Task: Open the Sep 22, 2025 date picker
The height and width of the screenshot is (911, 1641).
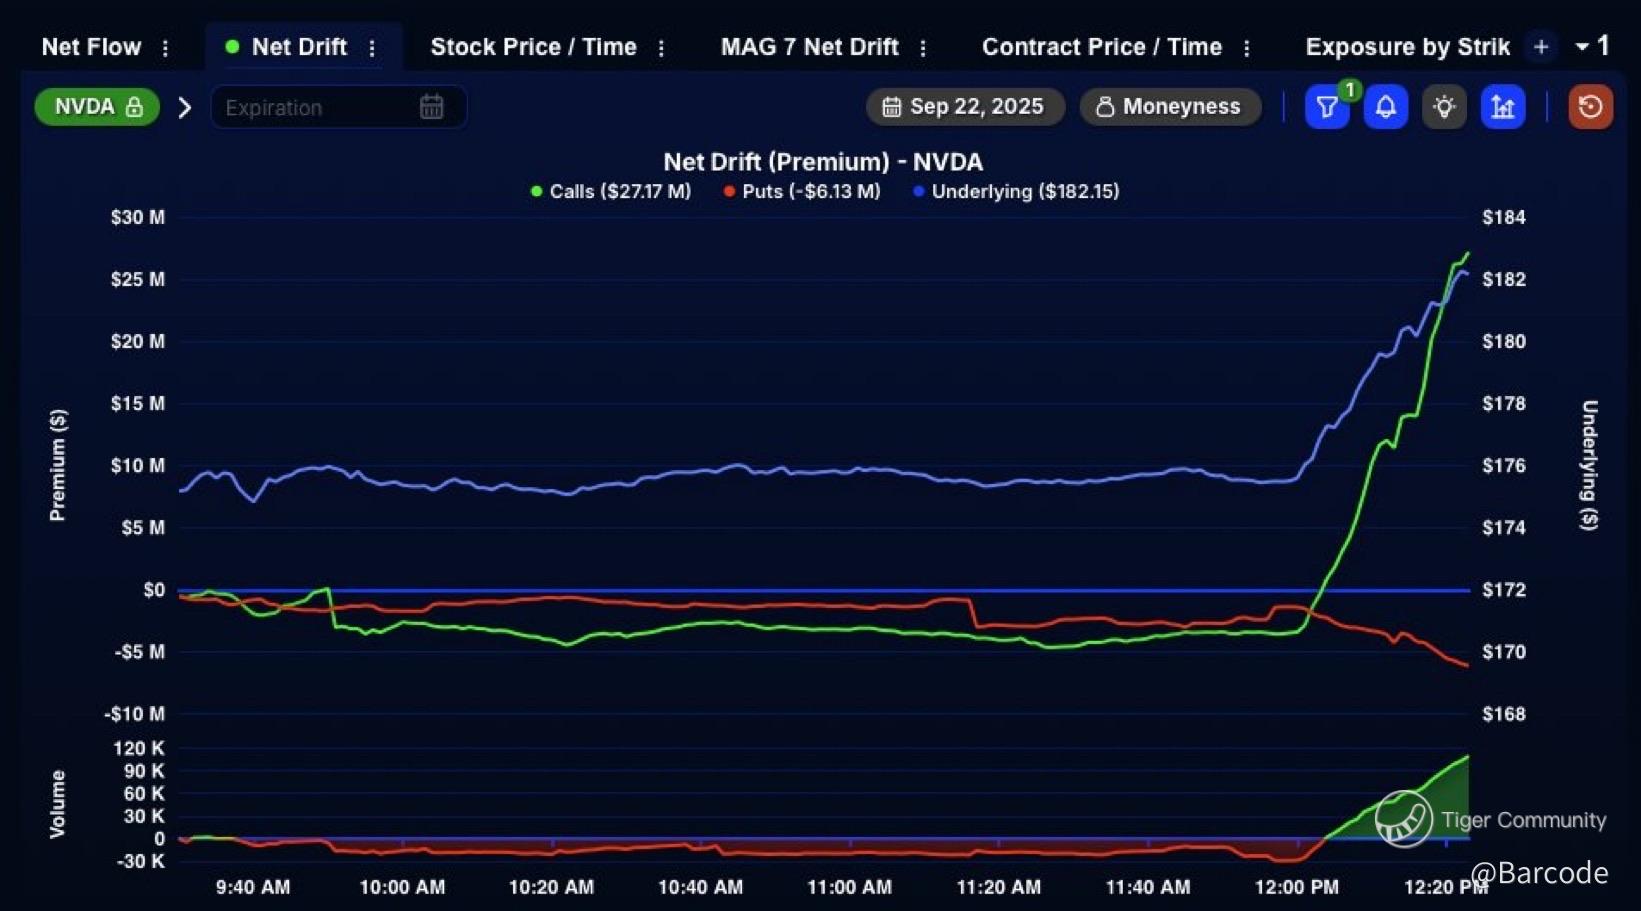Action: pos(965,107)
